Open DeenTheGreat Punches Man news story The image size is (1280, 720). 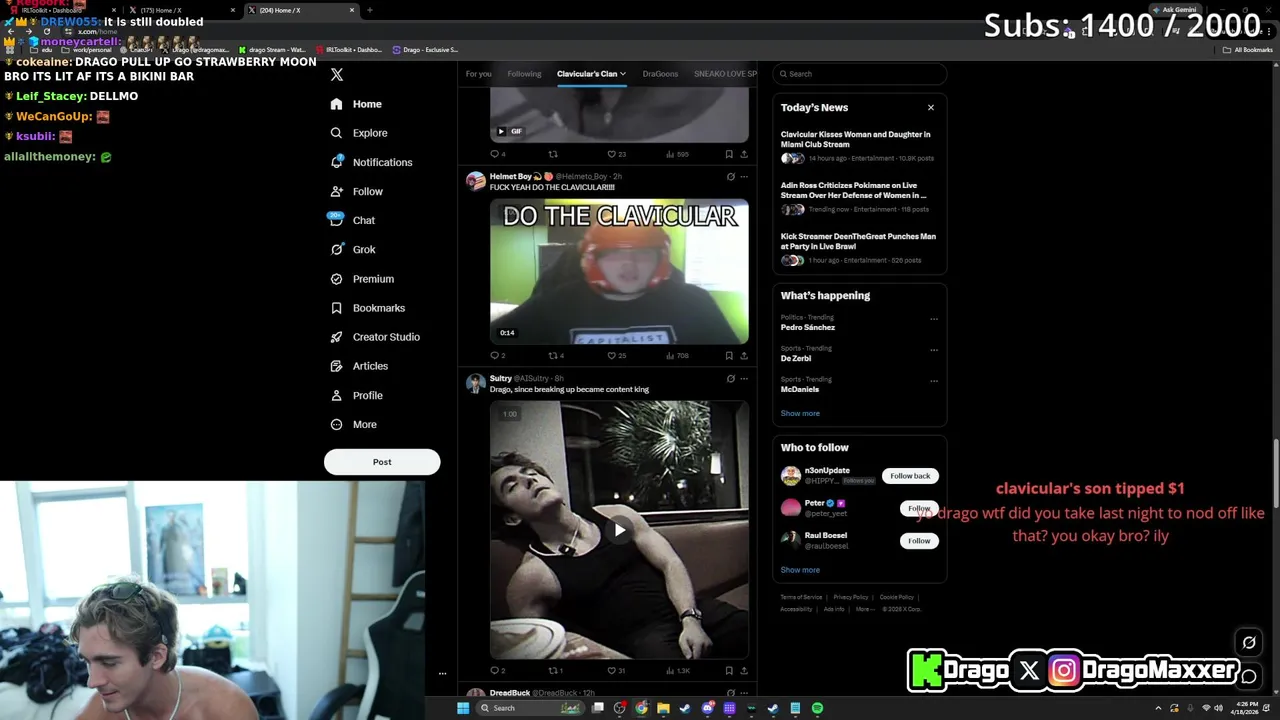(858, 248)
